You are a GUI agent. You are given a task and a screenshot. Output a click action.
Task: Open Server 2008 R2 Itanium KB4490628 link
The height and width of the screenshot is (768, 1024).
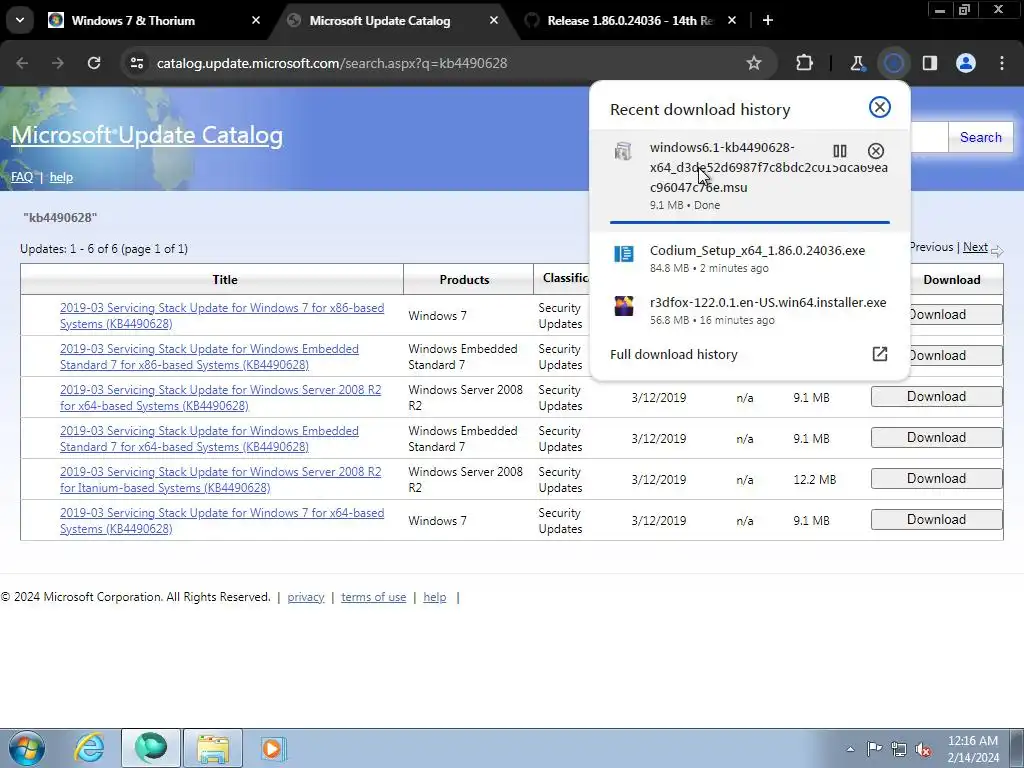tap(220, 479)
